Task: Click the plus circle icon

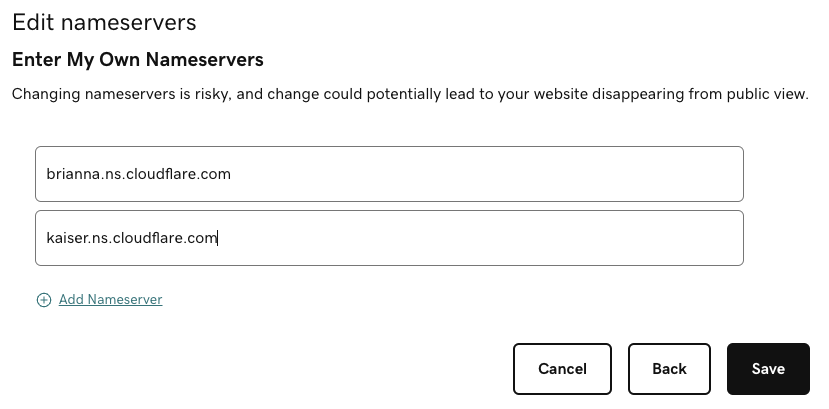Action: 44,300
